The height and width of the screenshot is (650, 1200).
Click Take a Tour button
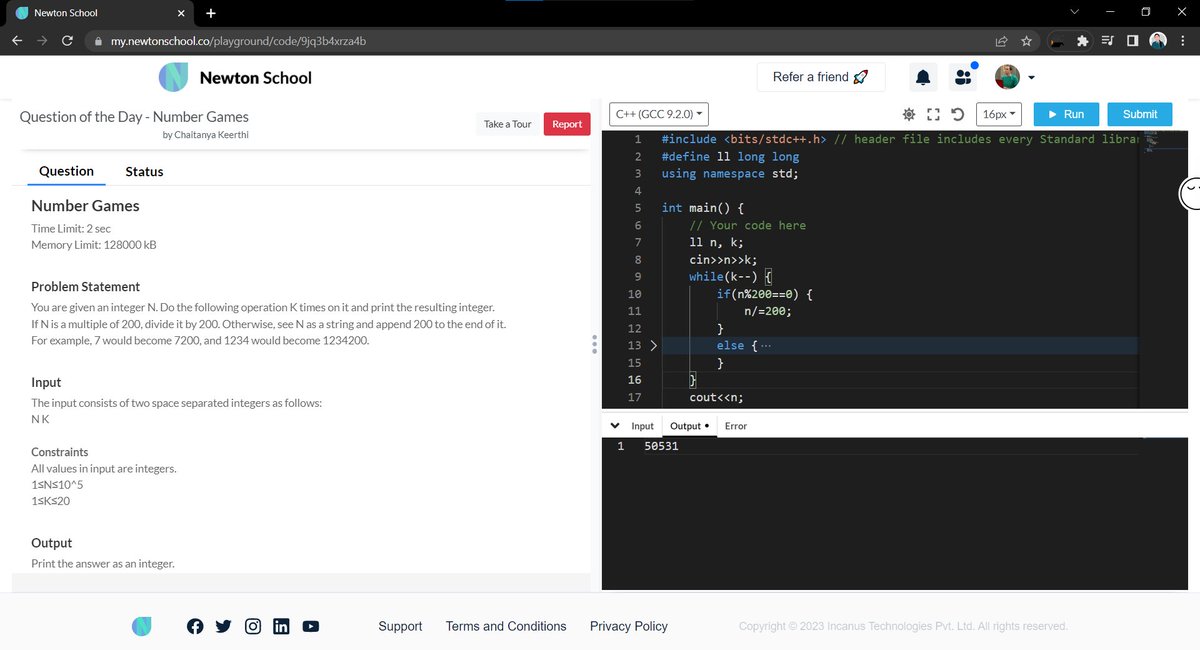tap(508, 124)
